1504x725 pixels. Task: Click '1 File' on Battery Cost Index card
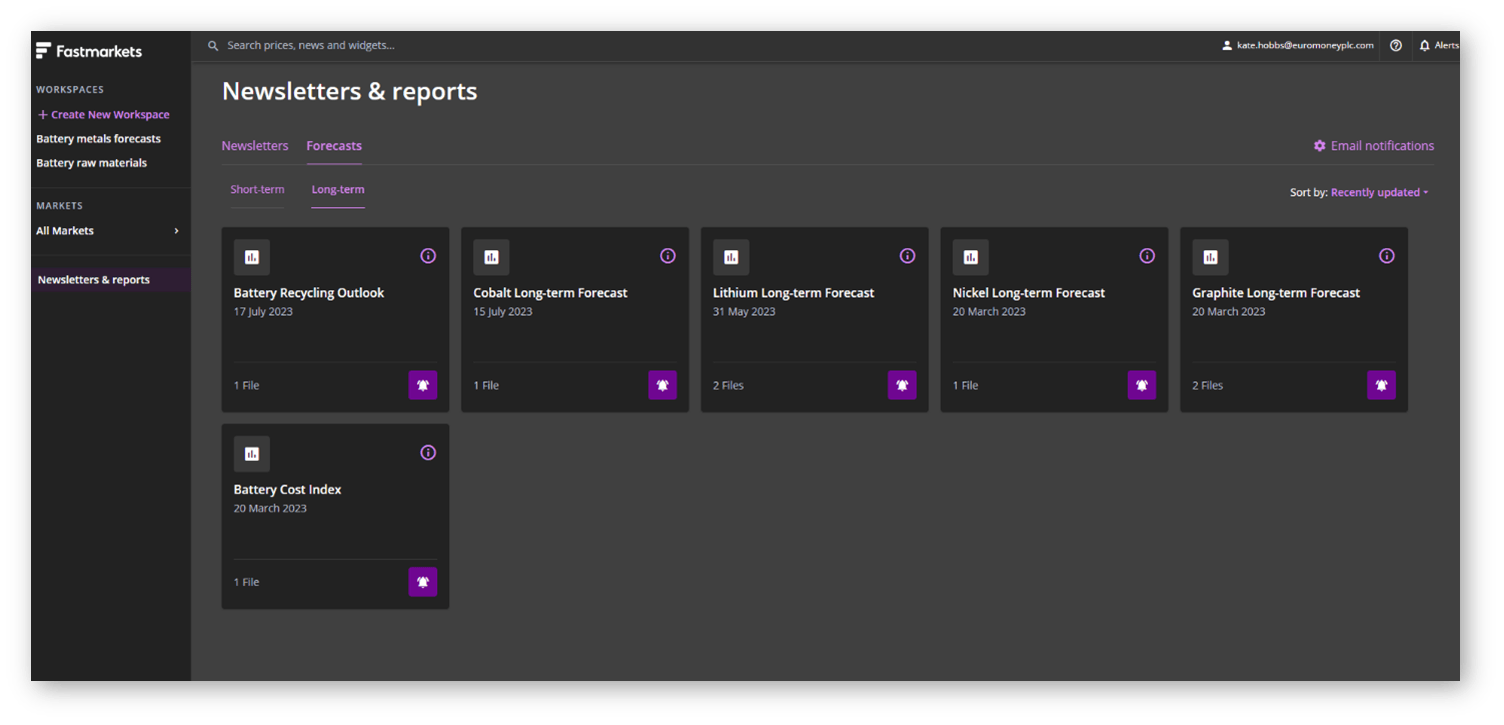click(x=246, y=583)
